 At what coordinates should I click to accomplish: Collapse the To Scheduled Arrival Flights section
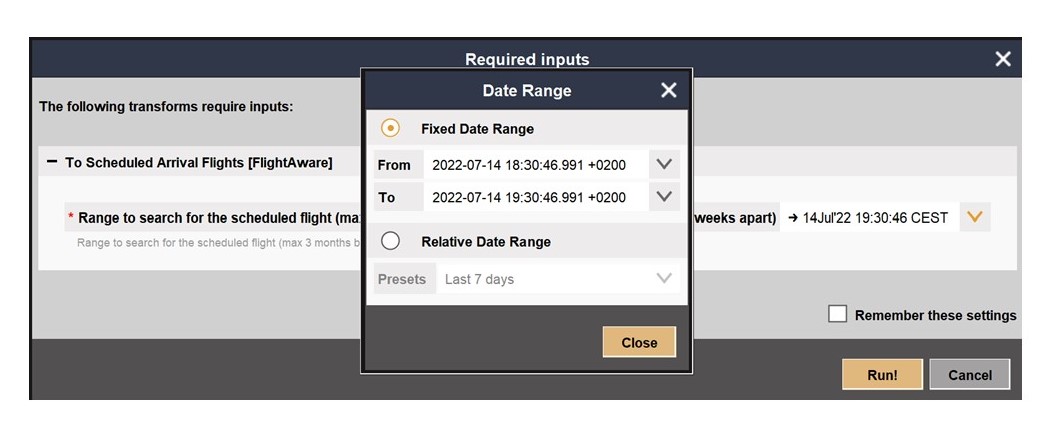[52, 162]
